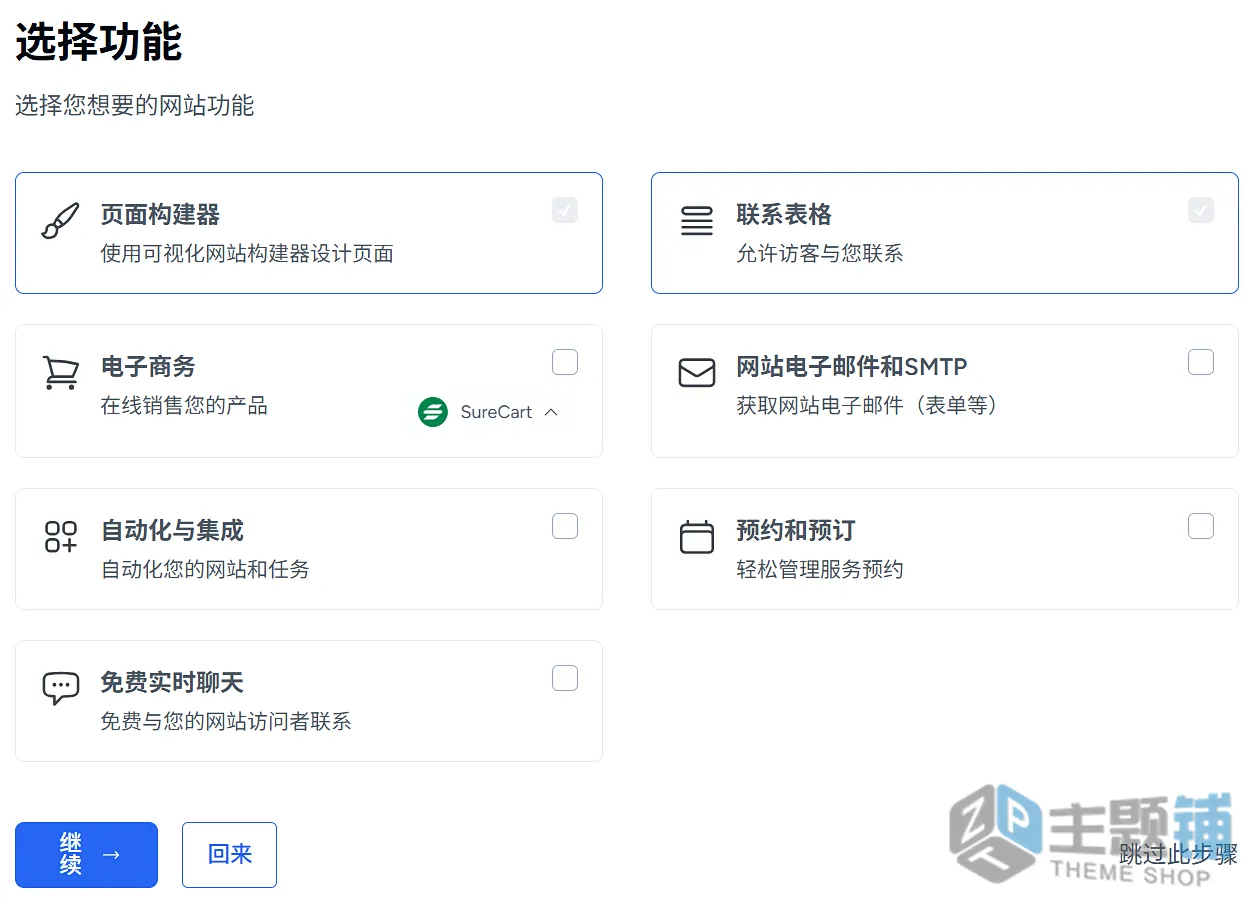Click the description 免费与您的网站访问者联系
The image size is (1259, 915).
pos(226,722)
